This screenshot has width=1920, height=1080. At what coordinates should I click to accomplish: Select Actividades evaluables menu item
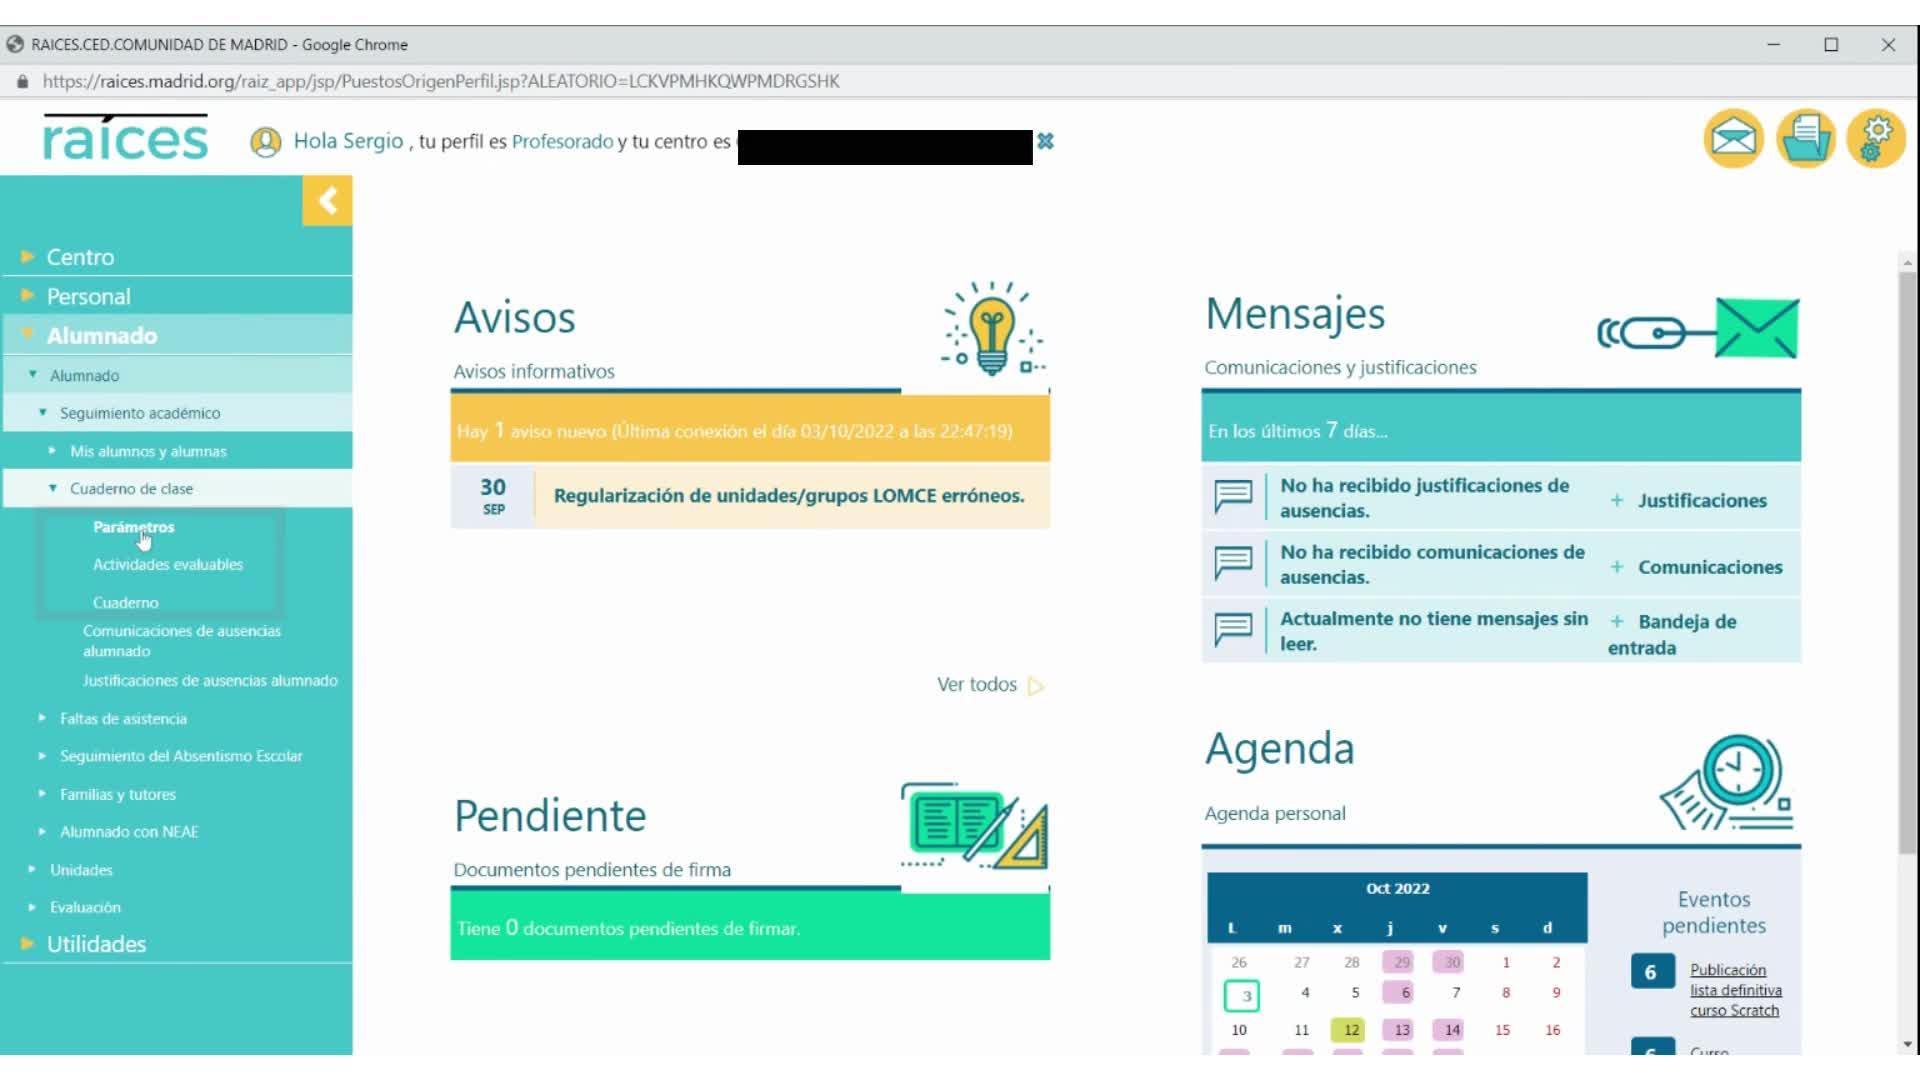tap(168, 565)
